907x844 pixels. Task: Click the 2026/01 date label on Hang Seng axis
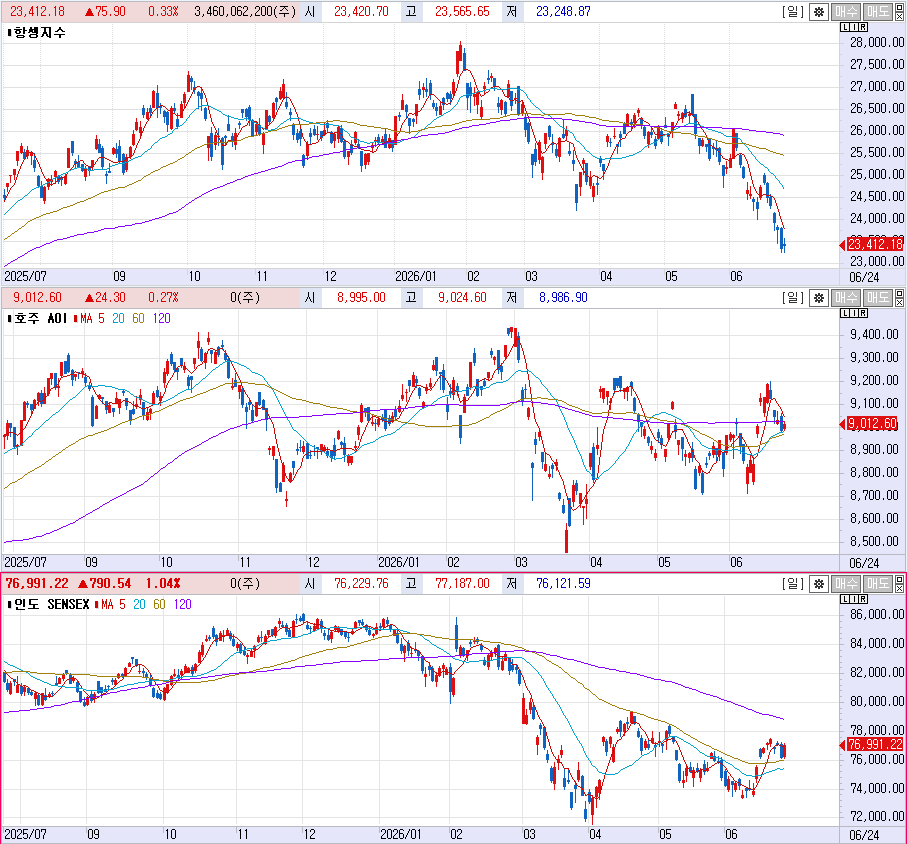click(x=415, y=277)
